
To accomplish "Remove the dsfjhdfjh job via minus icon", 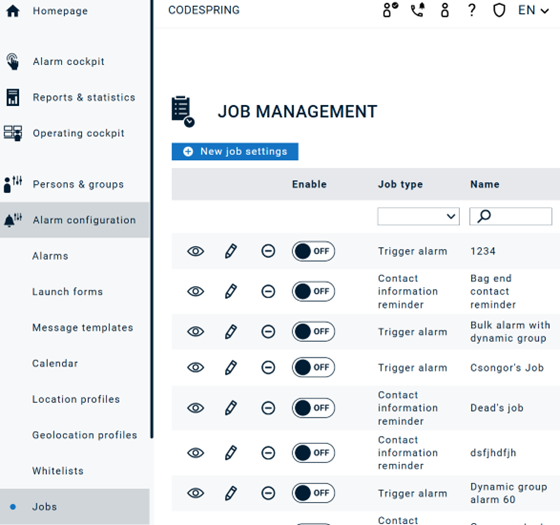I will (268, 453).
